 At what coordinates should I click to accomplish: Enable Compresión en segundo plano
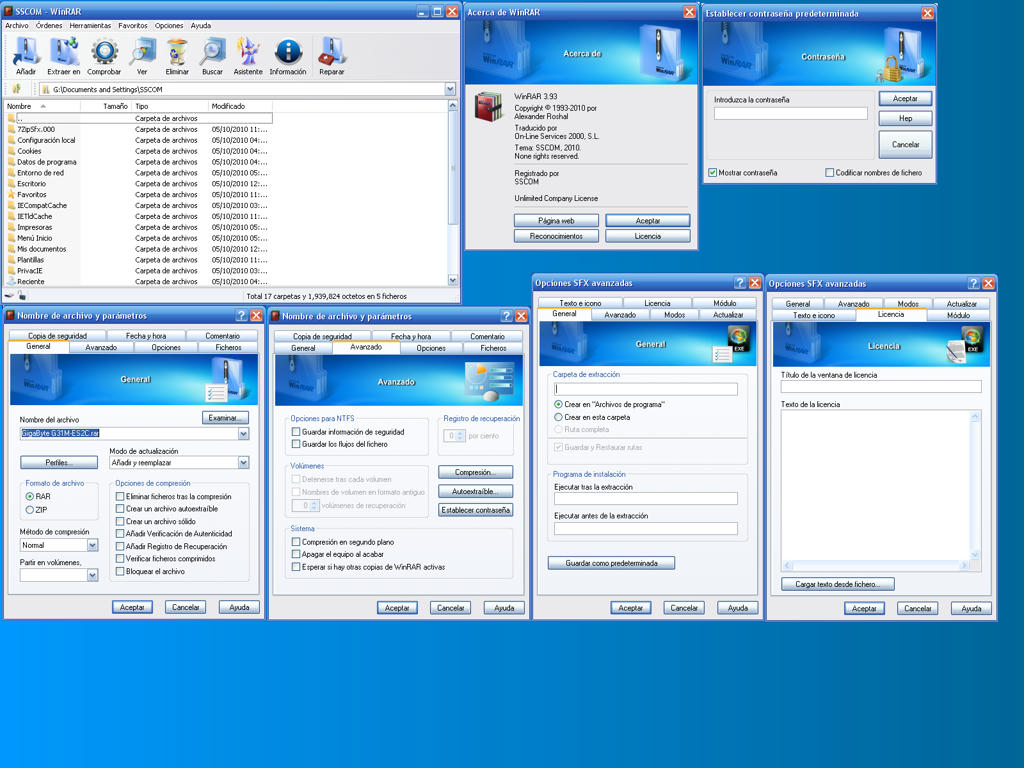(x=296, y=542)
